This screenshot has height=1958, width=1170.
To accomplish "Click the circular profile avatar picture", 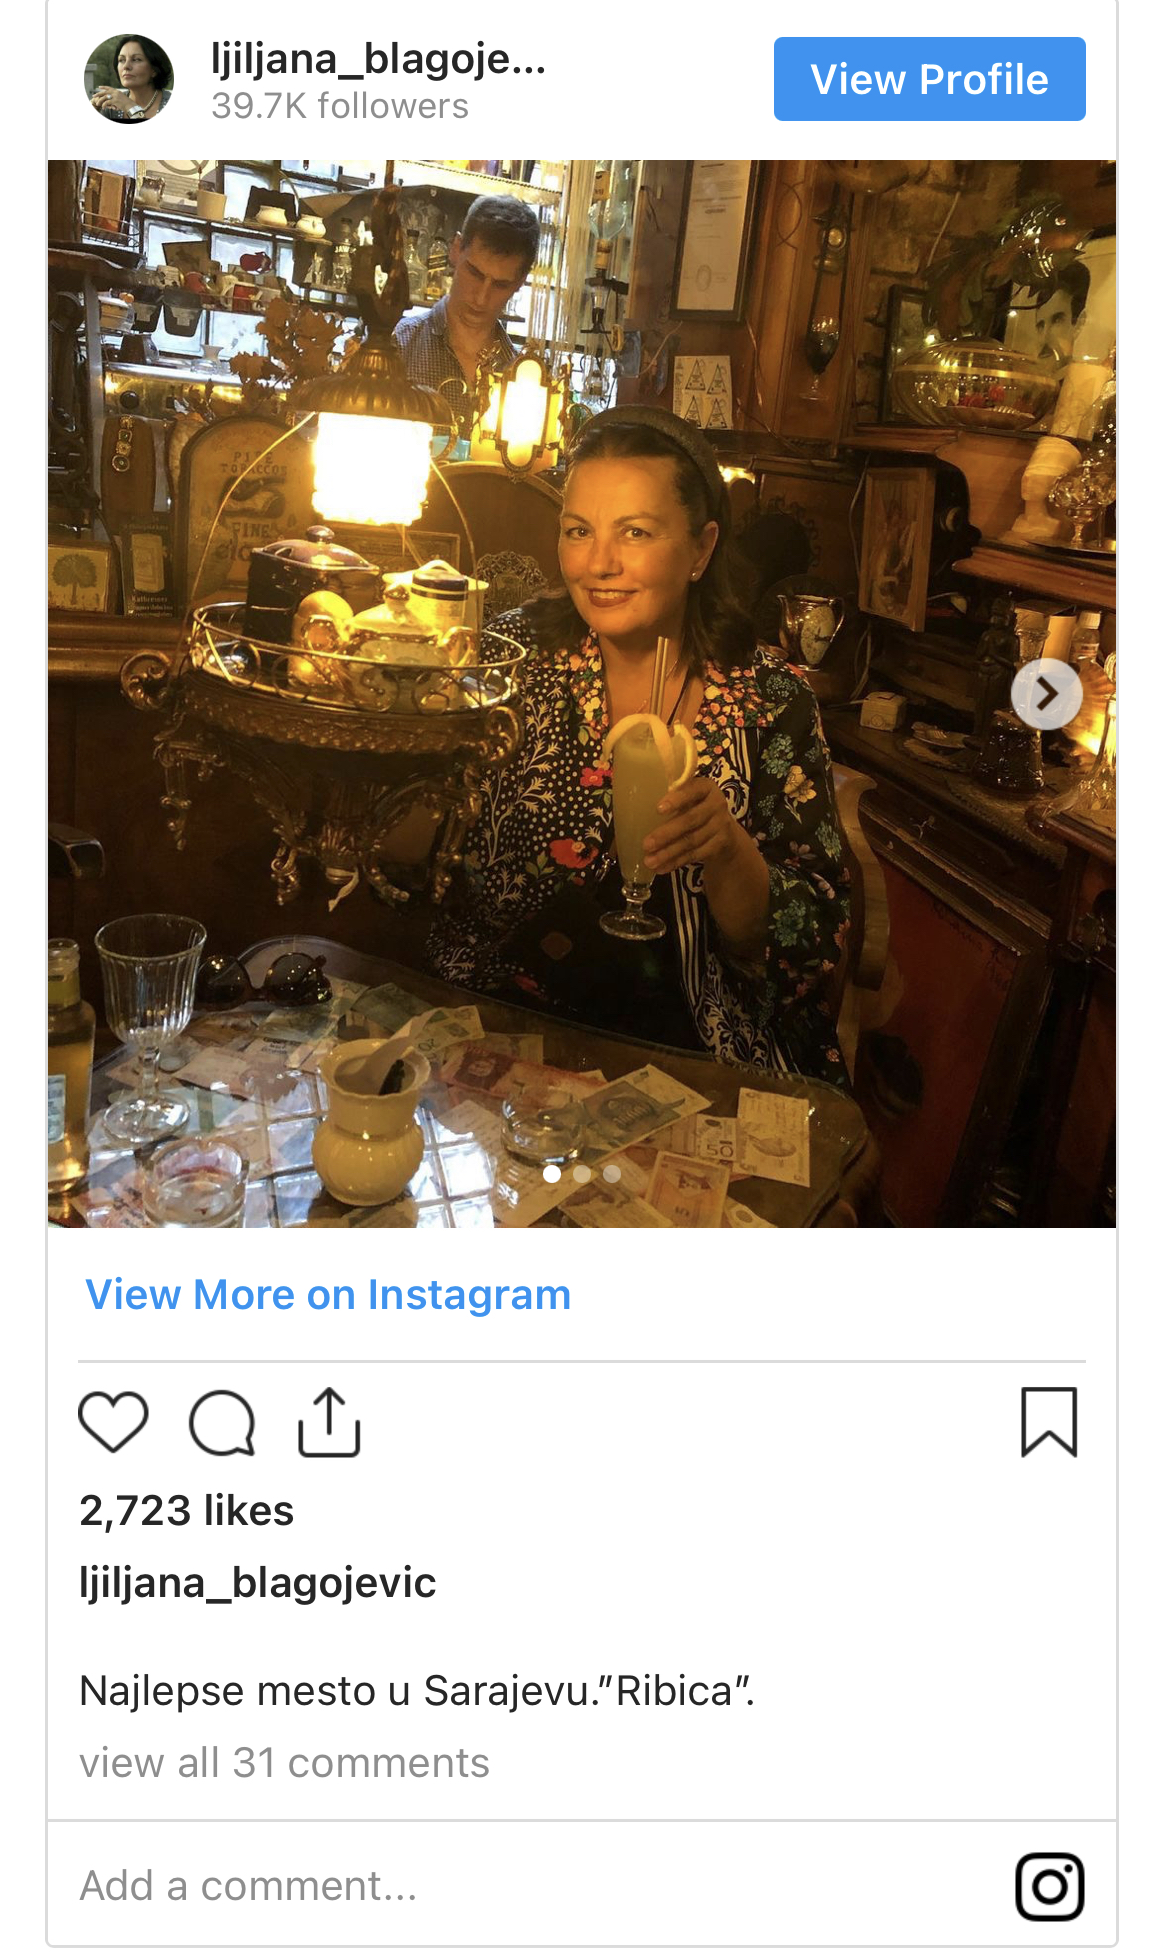I will [129, 80].
